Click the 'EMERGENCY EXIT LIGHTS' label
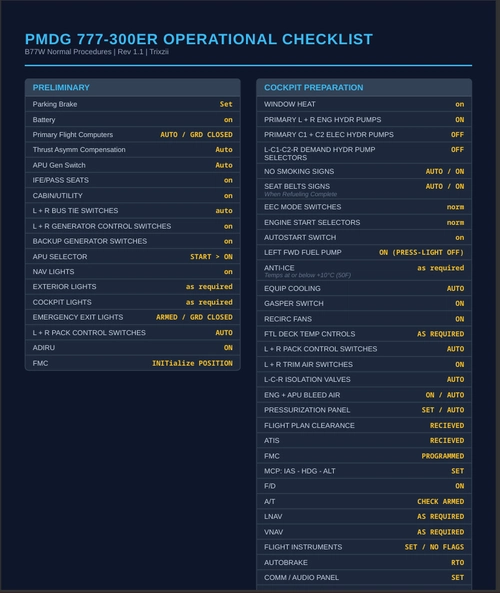The image size is (500, 593). (x=78, y=317)
